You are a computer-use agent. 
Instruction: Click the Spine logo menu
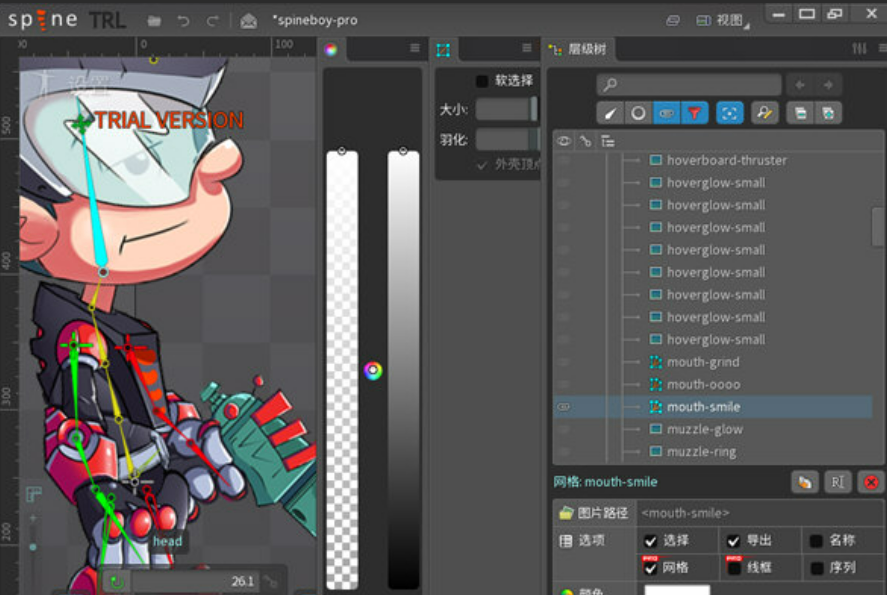click(42, 20)
